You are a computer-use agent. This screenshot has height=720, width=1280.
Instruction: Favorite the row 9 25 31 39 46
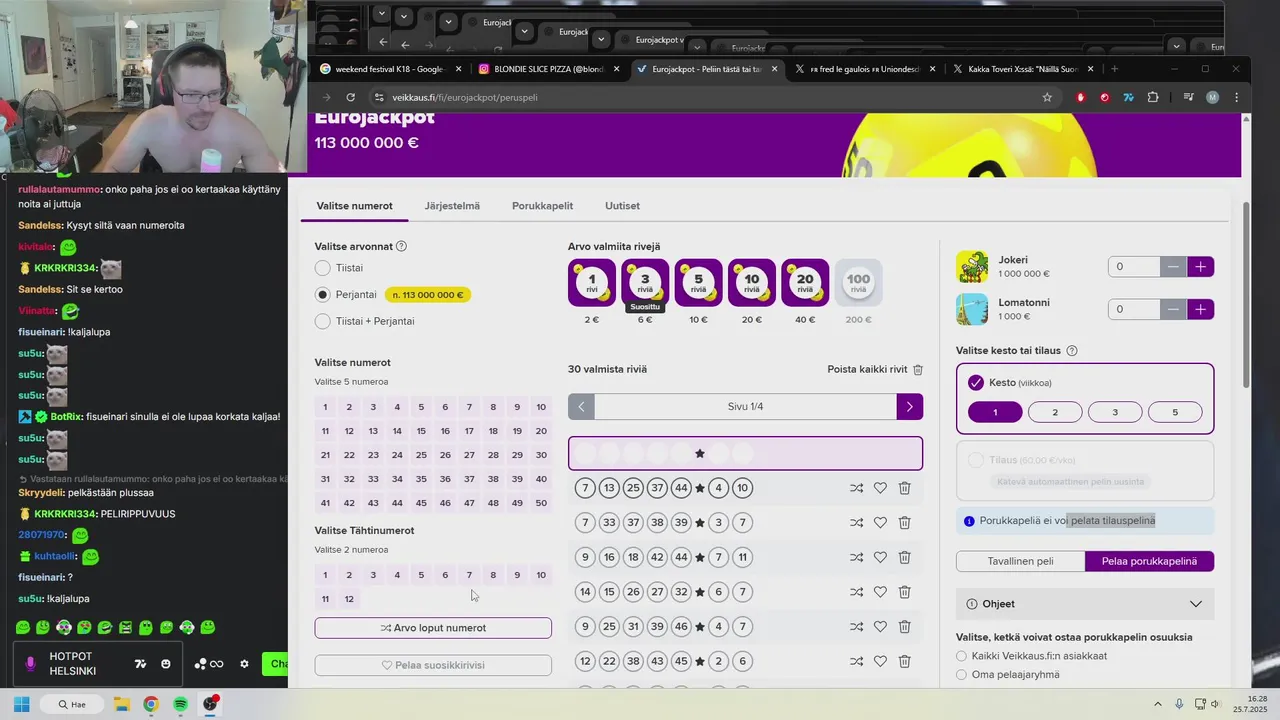click(880, 627)
